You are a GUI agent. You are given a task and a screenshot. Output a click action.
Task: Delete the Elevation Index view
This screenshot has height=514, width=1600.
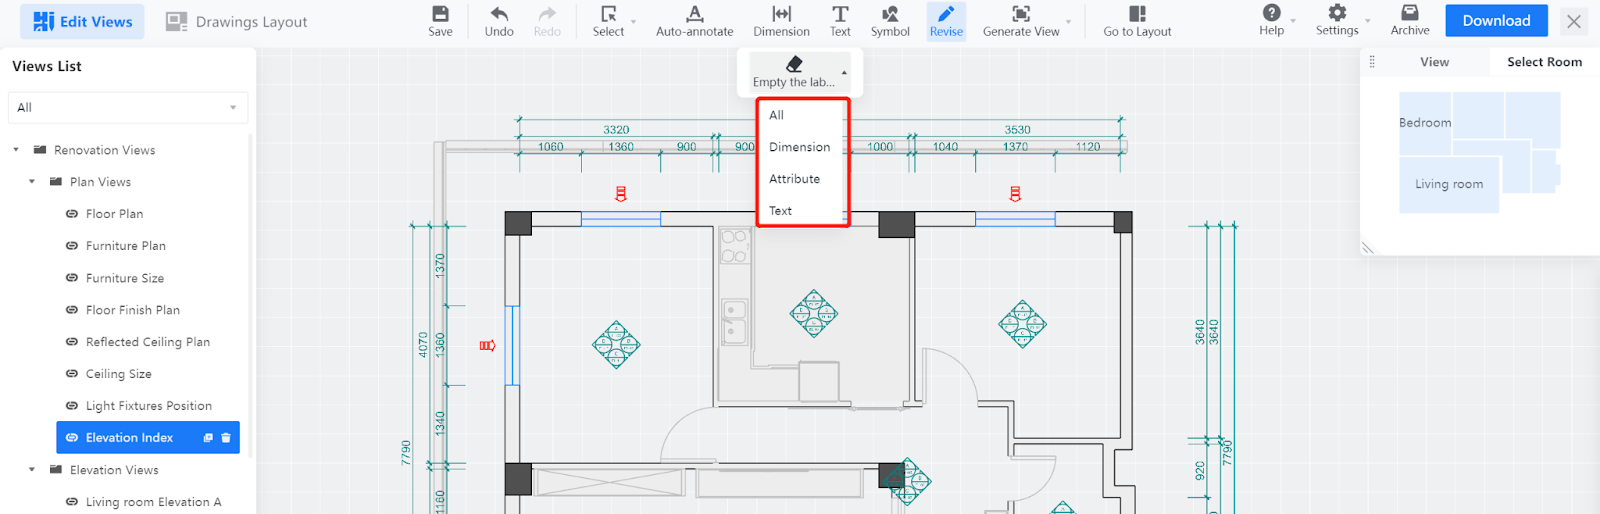226,438
